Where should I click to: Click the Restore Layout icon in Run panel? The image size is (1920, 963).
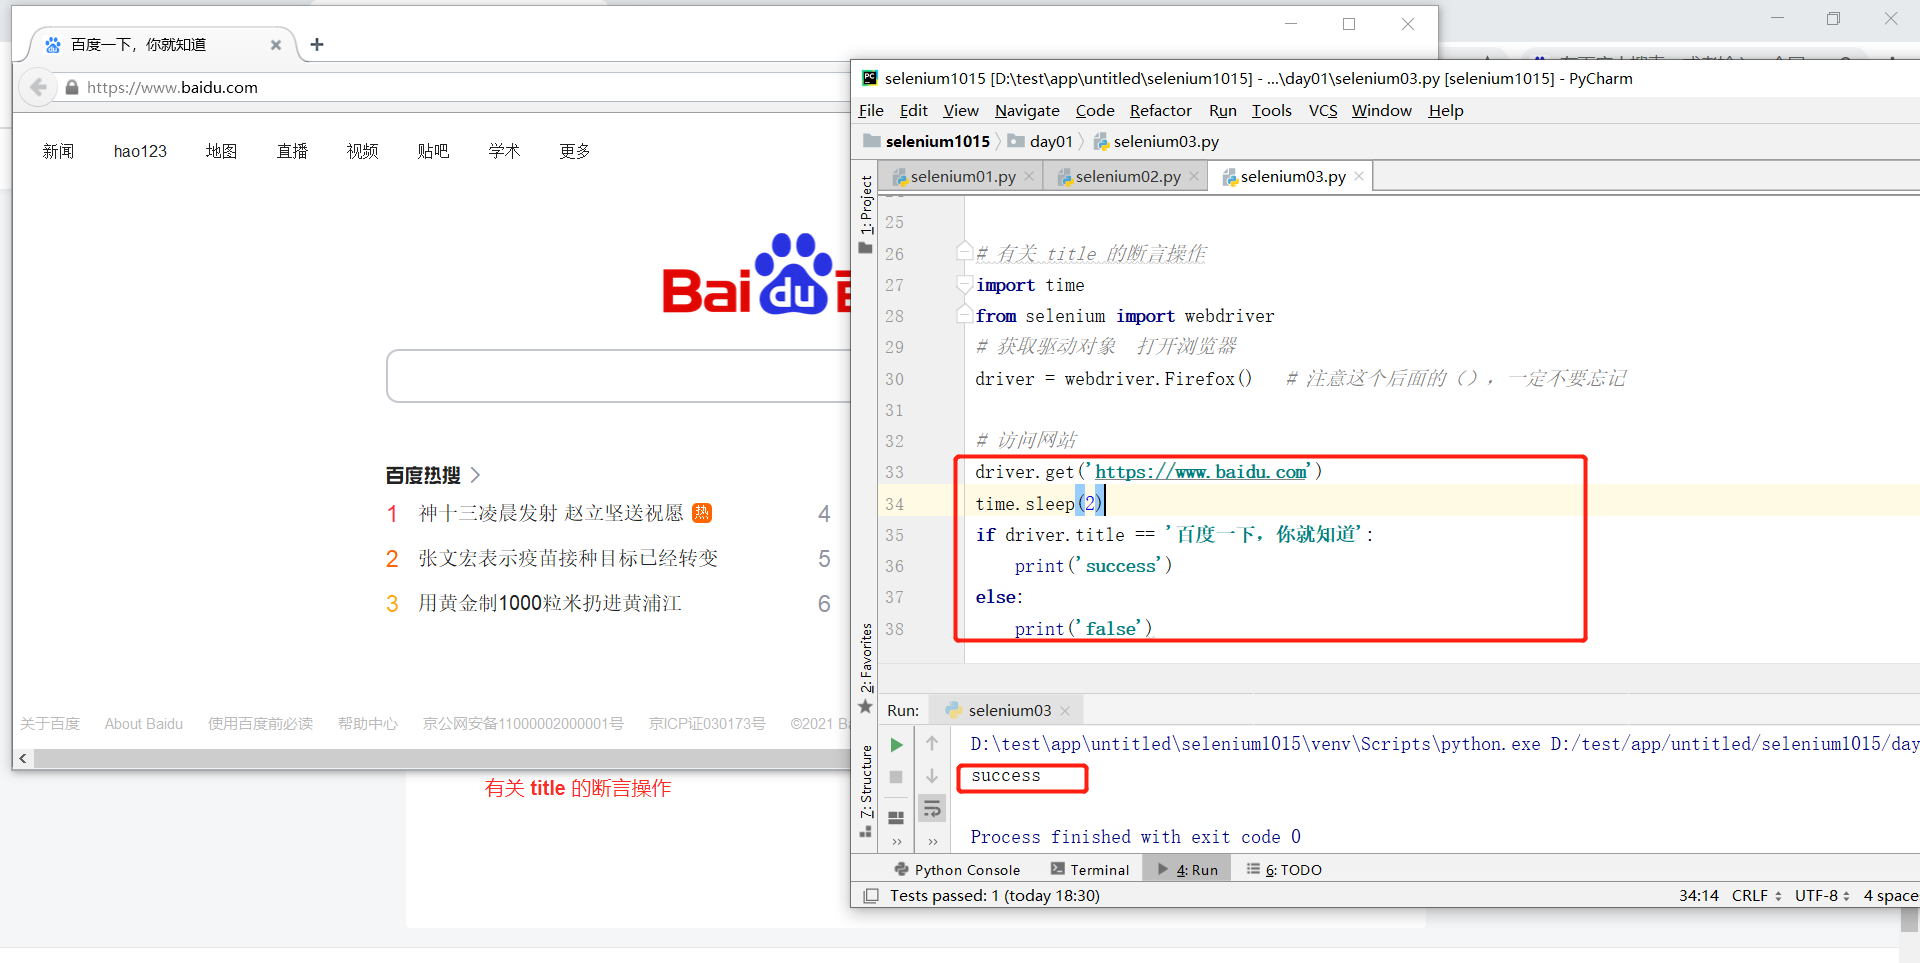point(896,817)
